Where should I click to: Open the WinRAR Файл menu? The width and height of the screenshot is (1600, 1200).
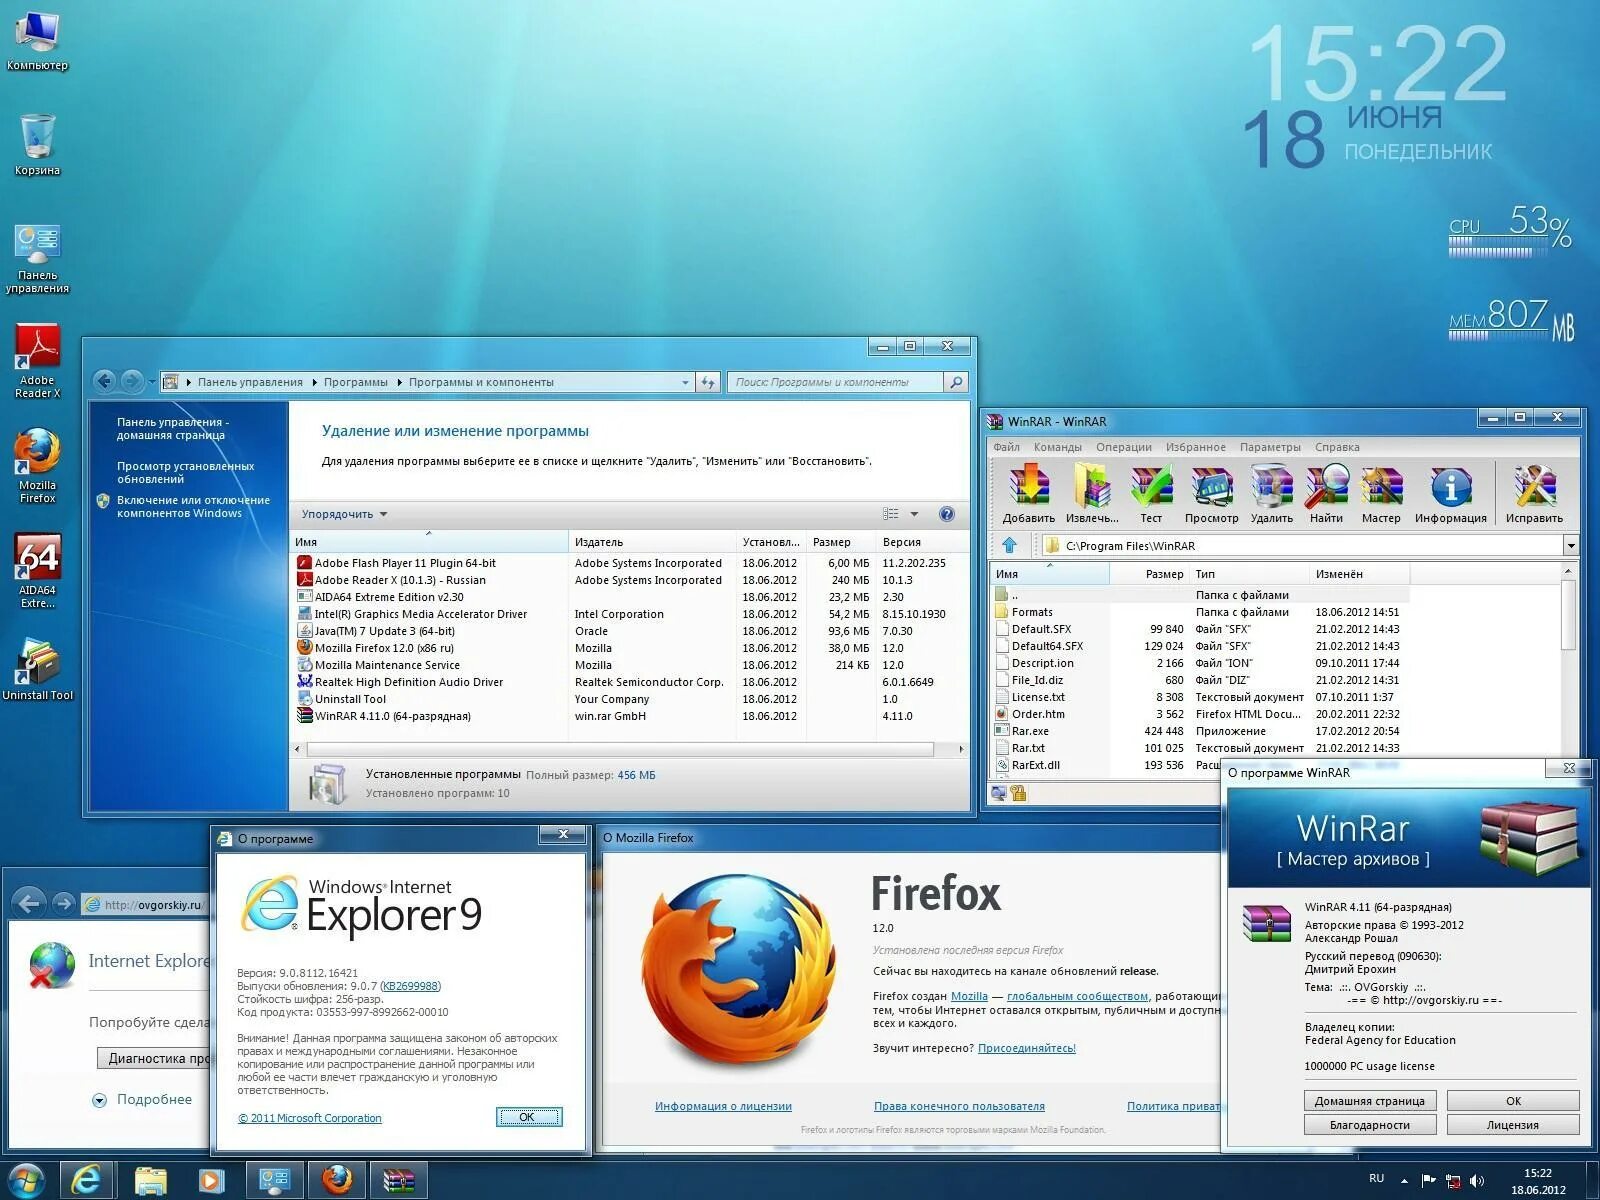1006,447
